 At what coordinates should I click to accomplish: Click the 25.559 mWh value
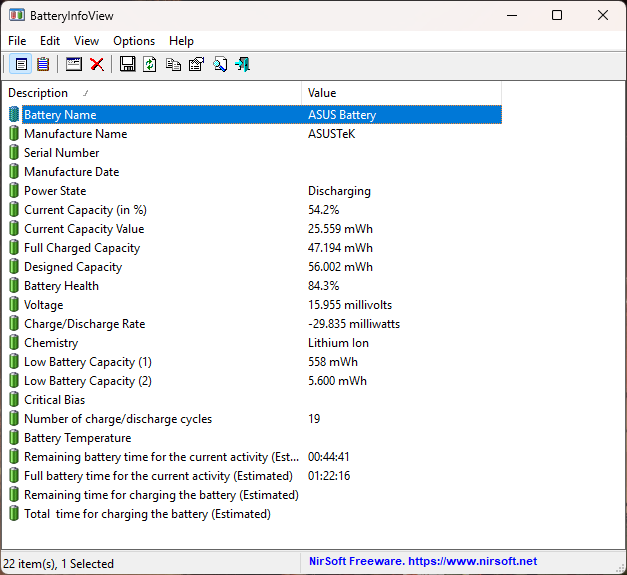click(340, 229)
